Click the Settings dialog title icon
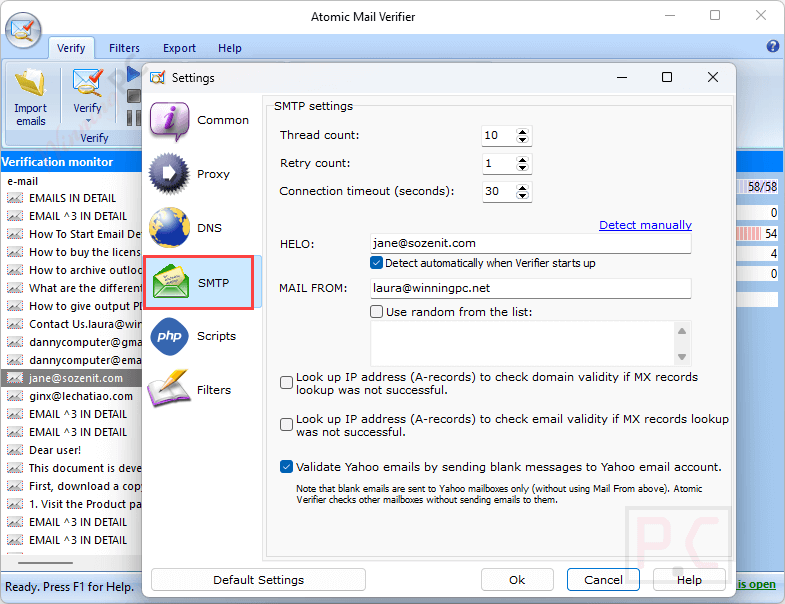The height and width of the screenshot is (604, 785). click(x=157, y=78)
